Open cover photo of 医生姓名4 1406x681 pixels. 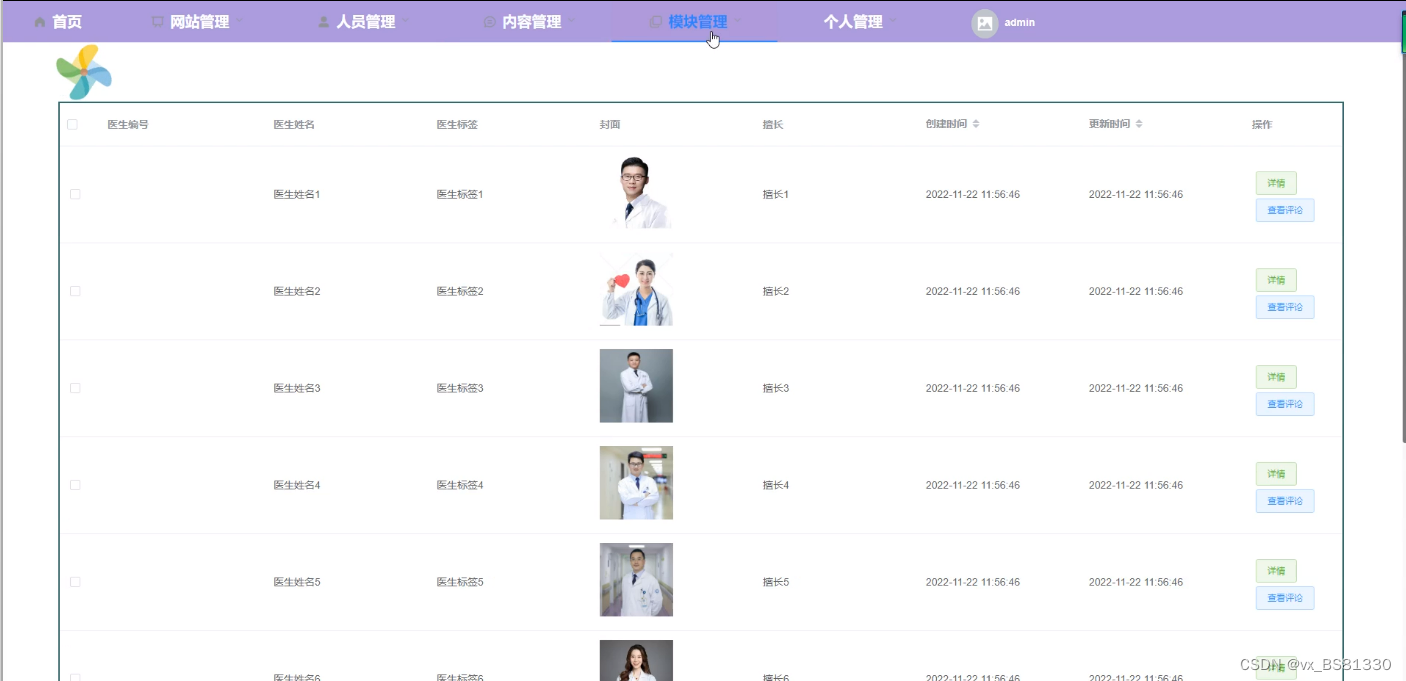pyautogui.click(x=636, y=483)
